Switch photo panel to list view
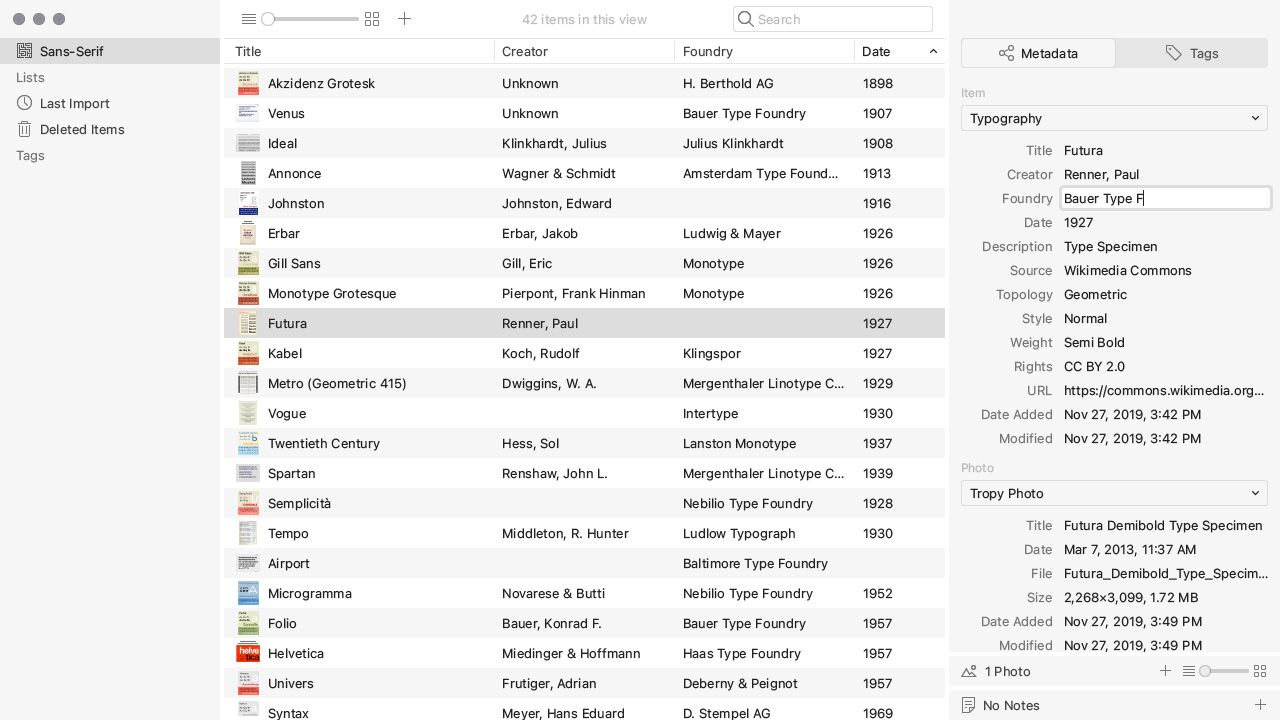1280x720 pixels. coord(1189,671)
